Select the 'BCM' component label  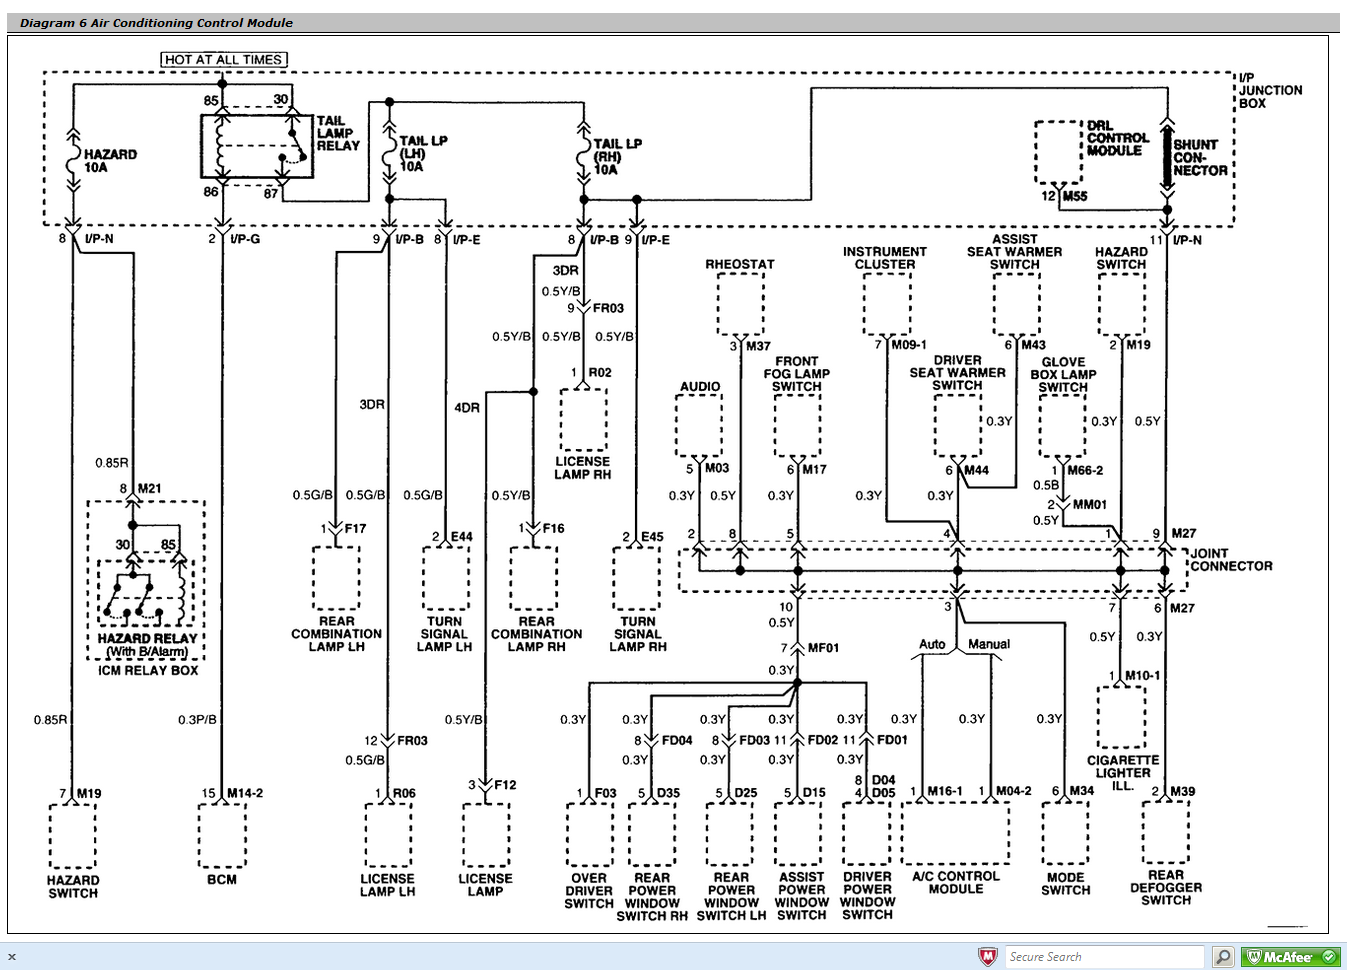(x=222, y=879)
